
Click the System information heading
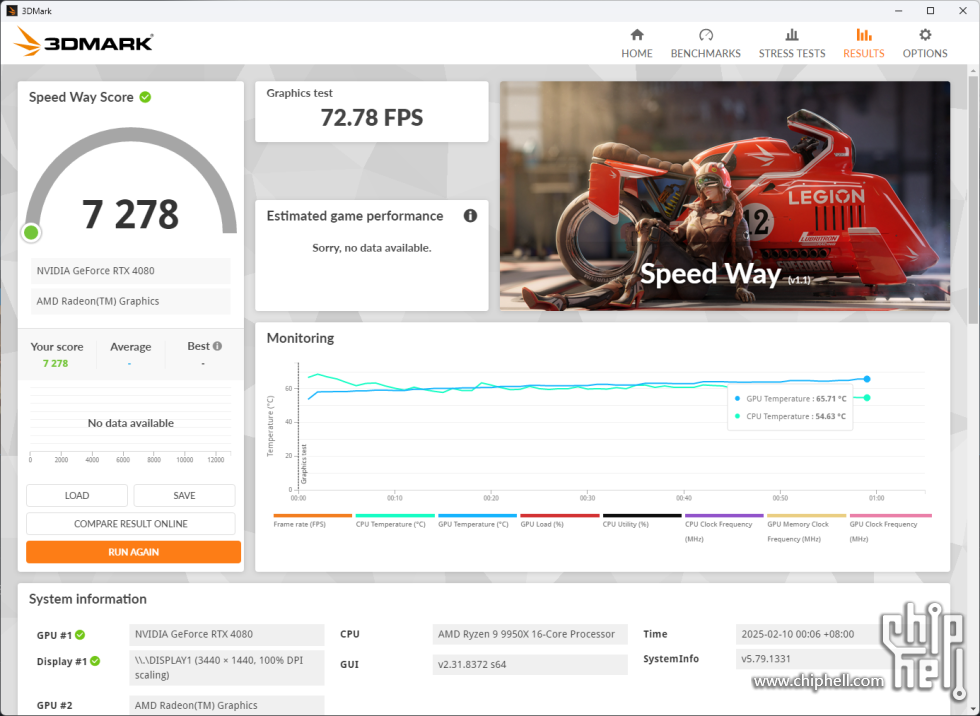(x=88, y=599)
